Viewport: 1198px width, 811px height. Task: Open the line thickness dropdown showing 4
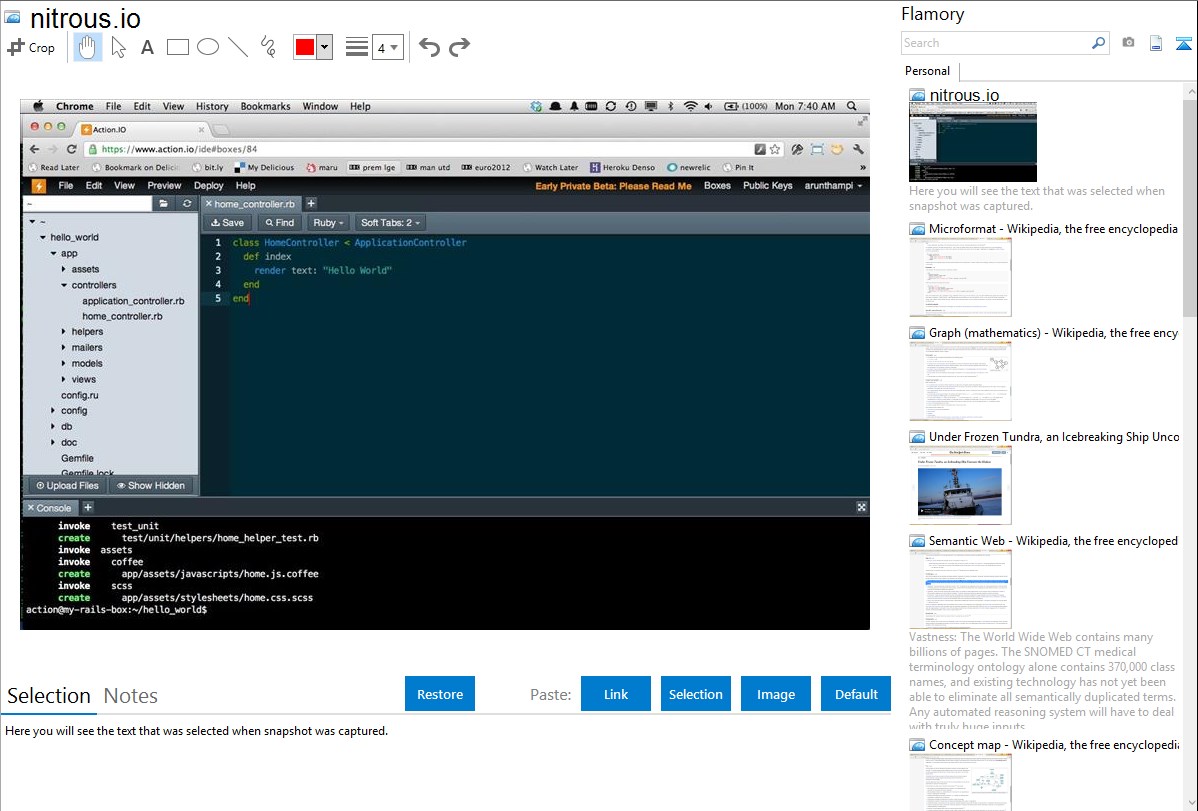387,47
